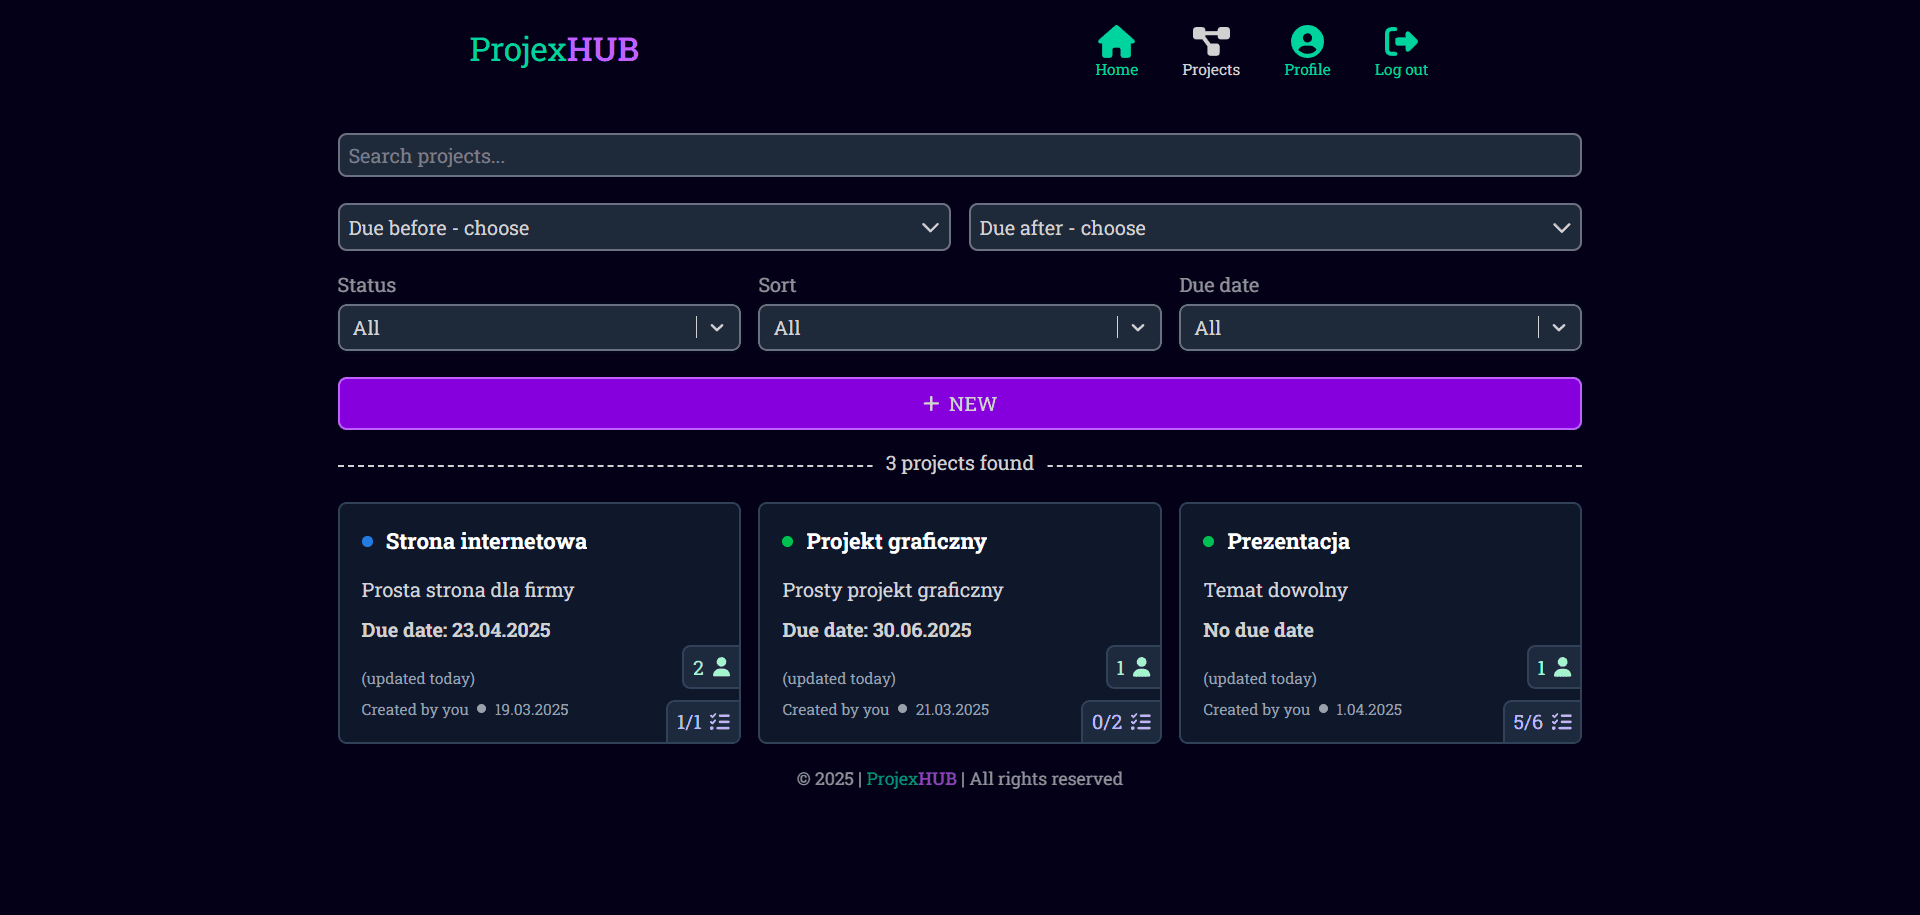Click members icon on Projekt graficzny card
This screenshot has width=1920, height=915.
point(1142,667)
